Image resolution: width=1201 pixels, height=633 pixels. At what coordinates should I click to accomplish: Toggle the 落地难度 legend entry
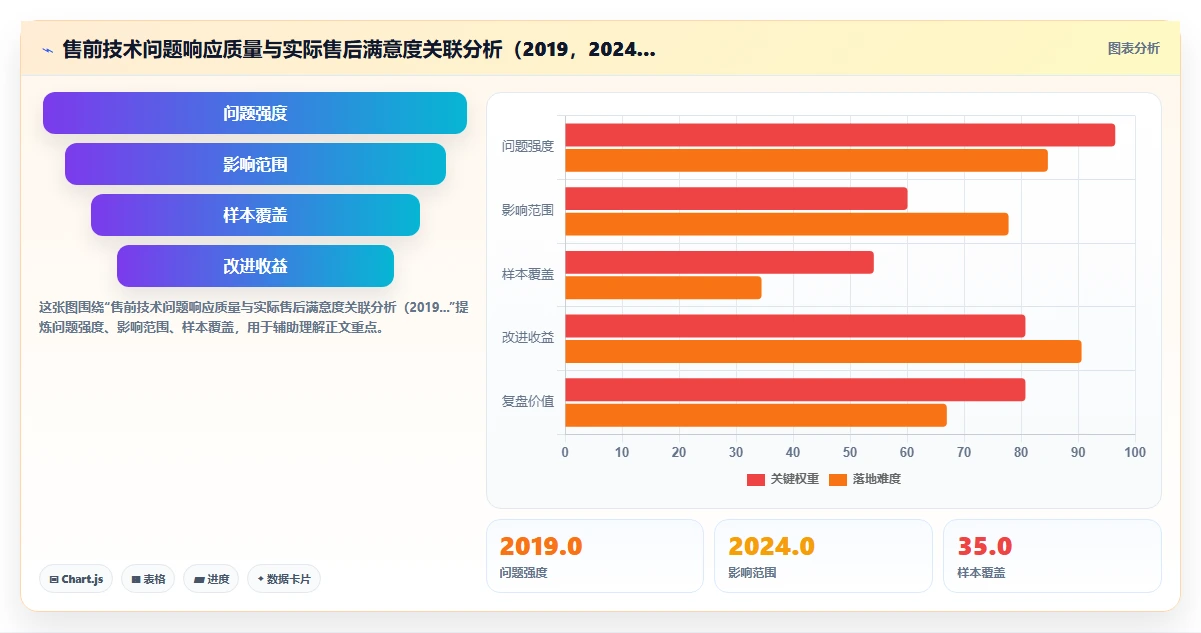pyautogui.click(x=865, y=479)
